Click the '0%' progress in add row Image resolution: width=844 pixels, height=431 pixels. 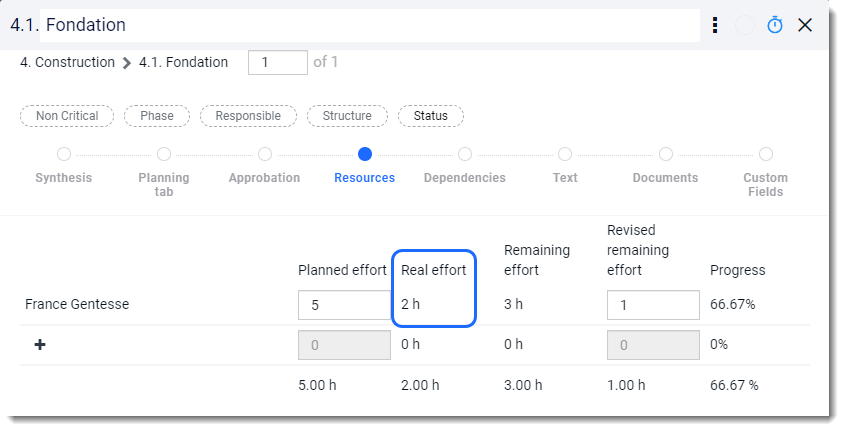click(719, 344)
